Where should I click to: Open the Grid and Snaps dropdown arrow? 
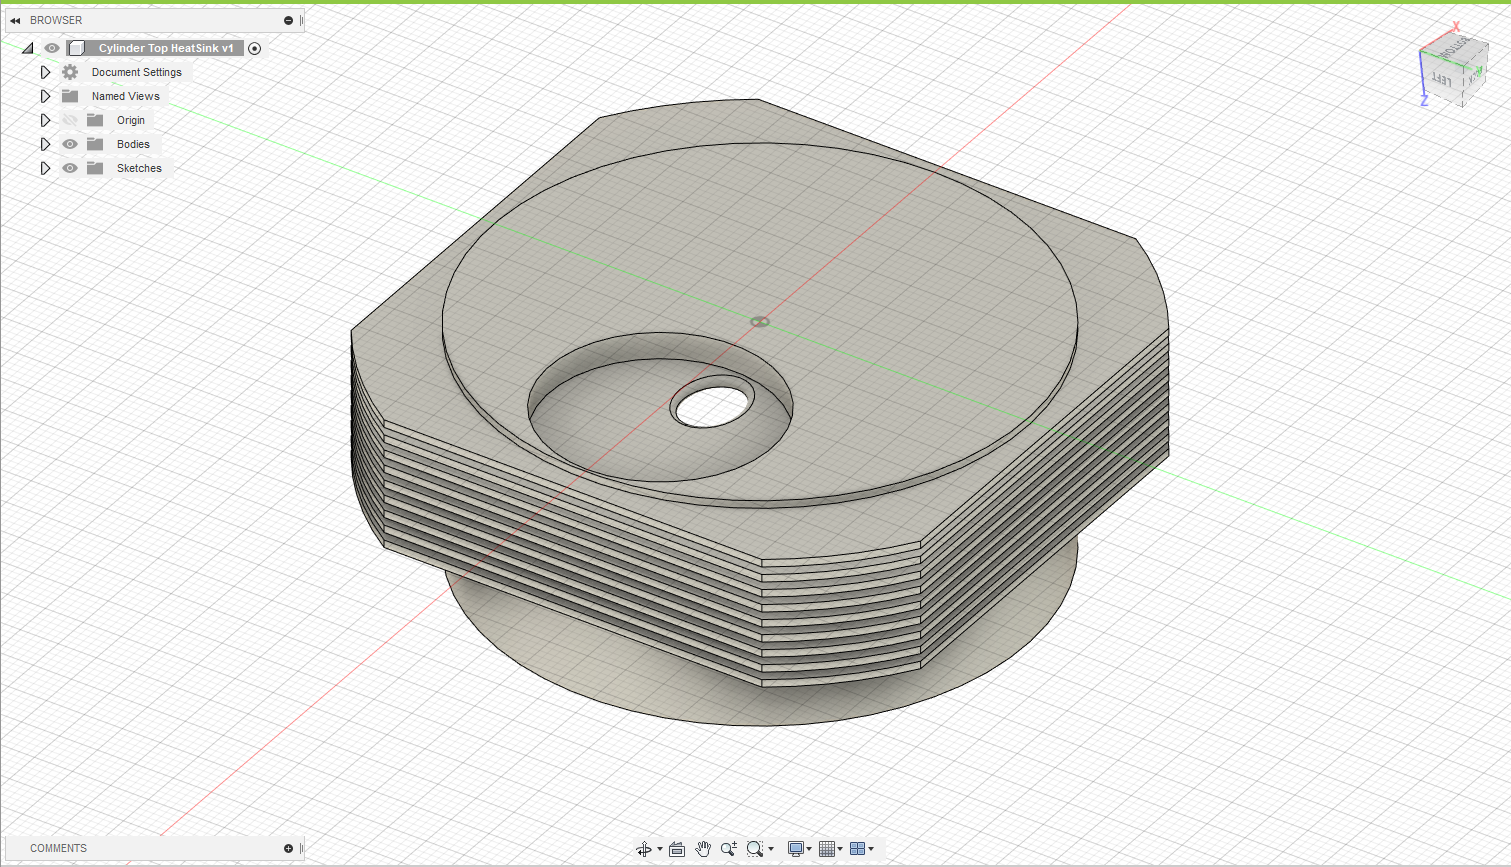coord(840,849)
